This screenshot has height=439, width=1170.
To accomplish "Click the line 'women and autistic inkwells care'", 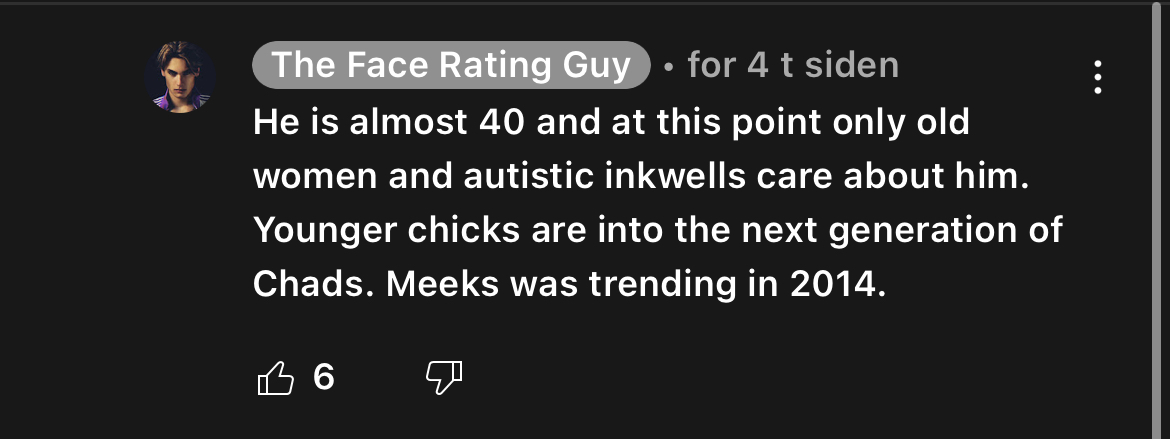I will coord(641,177).
